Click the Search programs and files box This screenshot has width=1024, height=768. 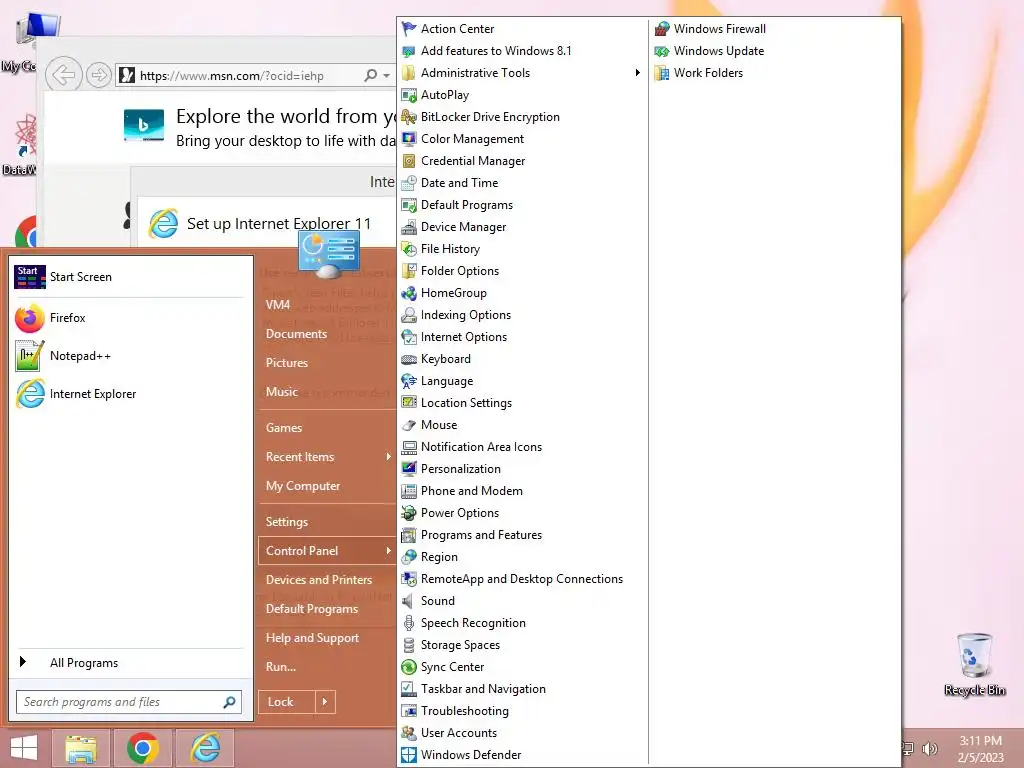point(129,702)
